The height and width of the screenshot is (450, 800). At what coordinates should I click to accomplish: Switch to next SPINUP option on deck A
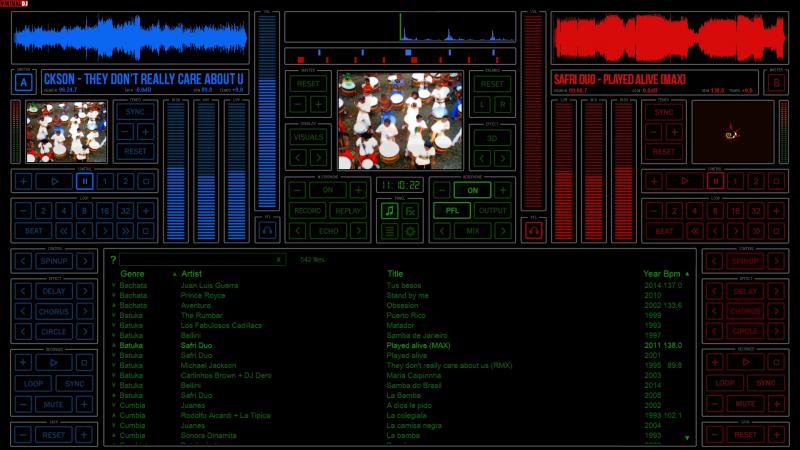pos(85,261)
